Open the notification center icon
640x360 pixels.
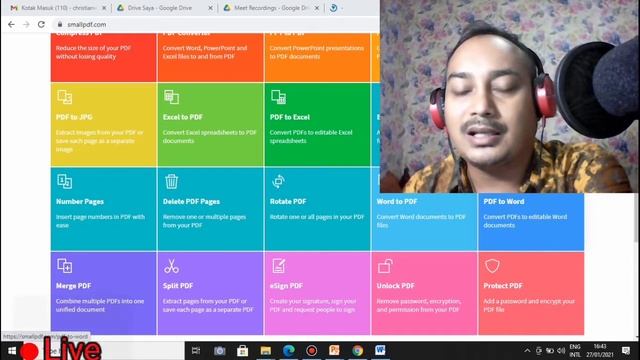(x=626, y=351)
